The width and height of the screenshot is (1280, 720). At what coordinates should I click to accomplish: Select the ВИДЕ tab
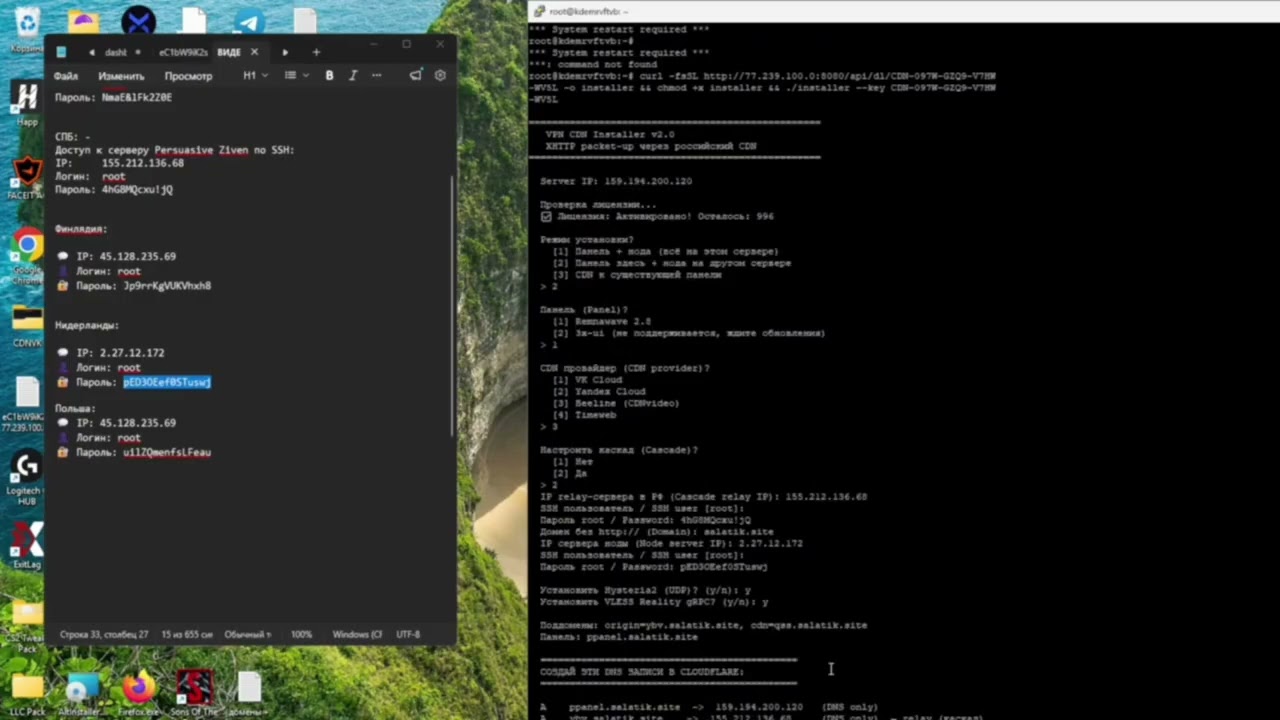coord(229,52)
